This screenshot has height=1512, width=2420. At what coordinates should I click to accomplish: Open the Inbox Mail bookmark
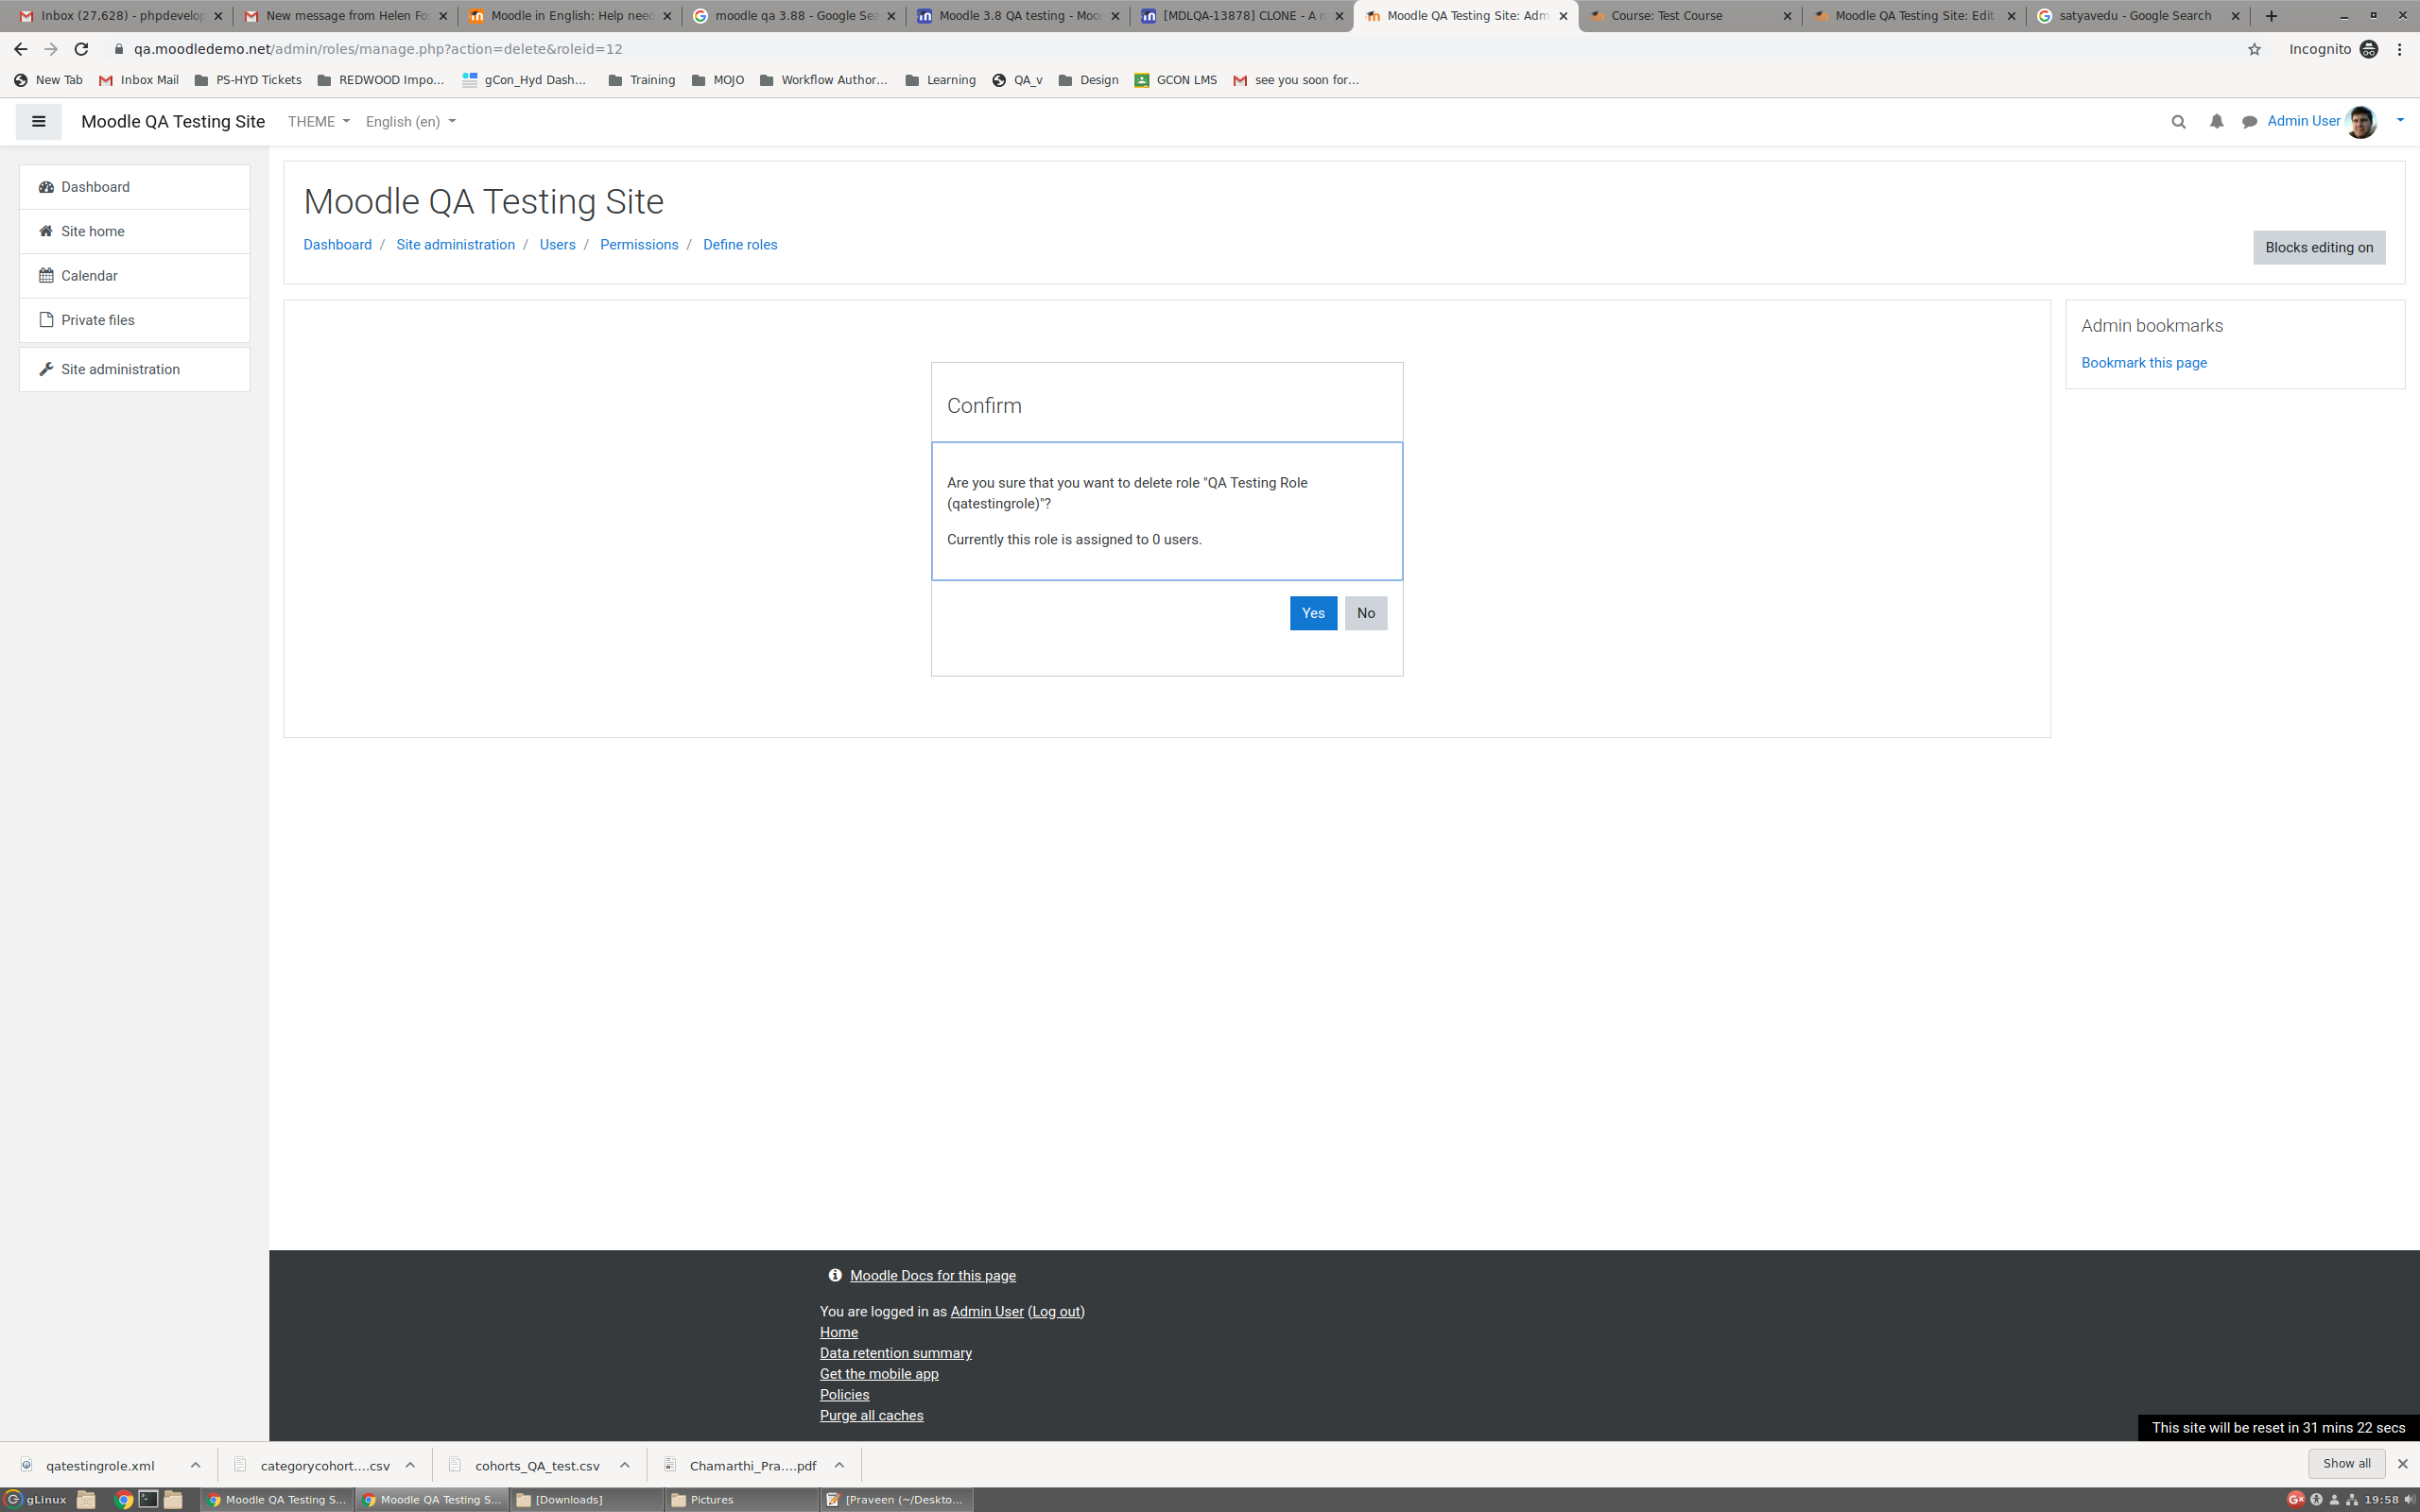coord(139,80)
